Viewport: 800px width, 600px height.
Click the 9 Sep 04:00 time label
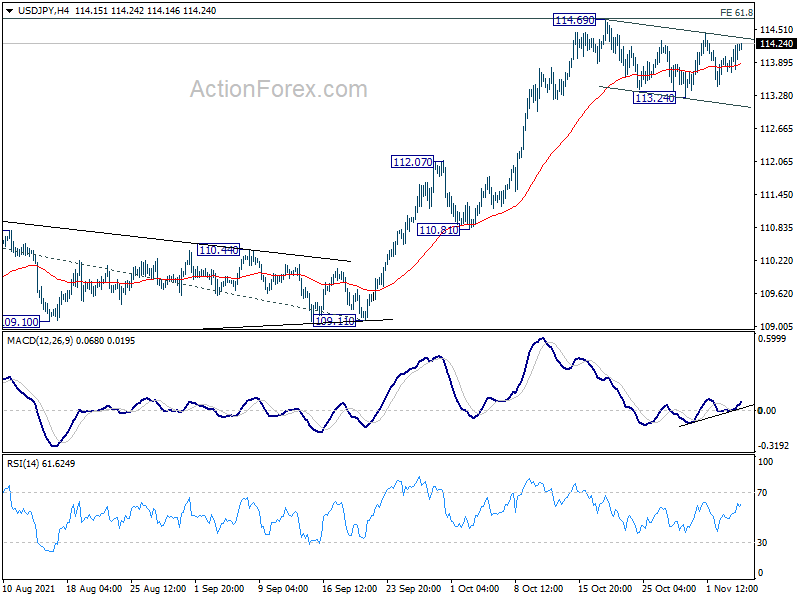283,588
